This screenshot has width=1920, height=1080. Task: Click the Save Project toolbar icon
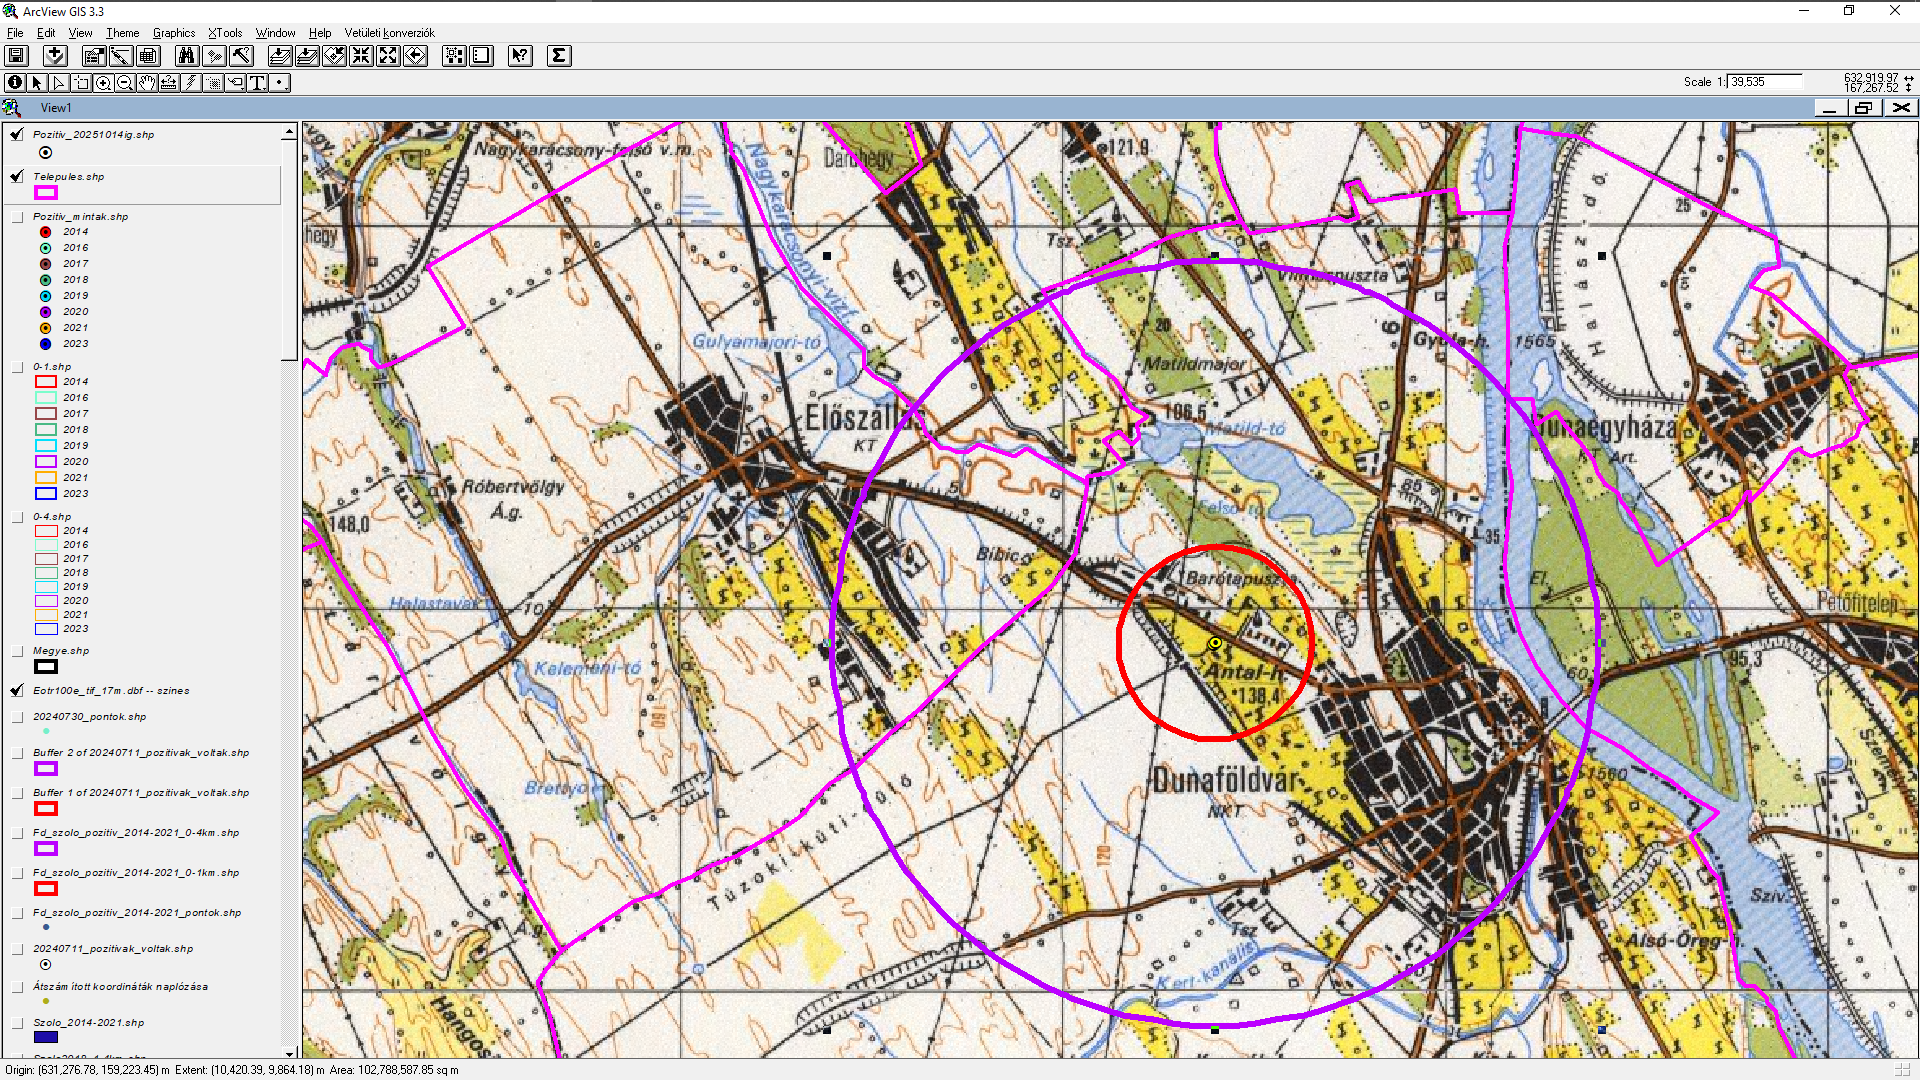[x=17, y=56]
